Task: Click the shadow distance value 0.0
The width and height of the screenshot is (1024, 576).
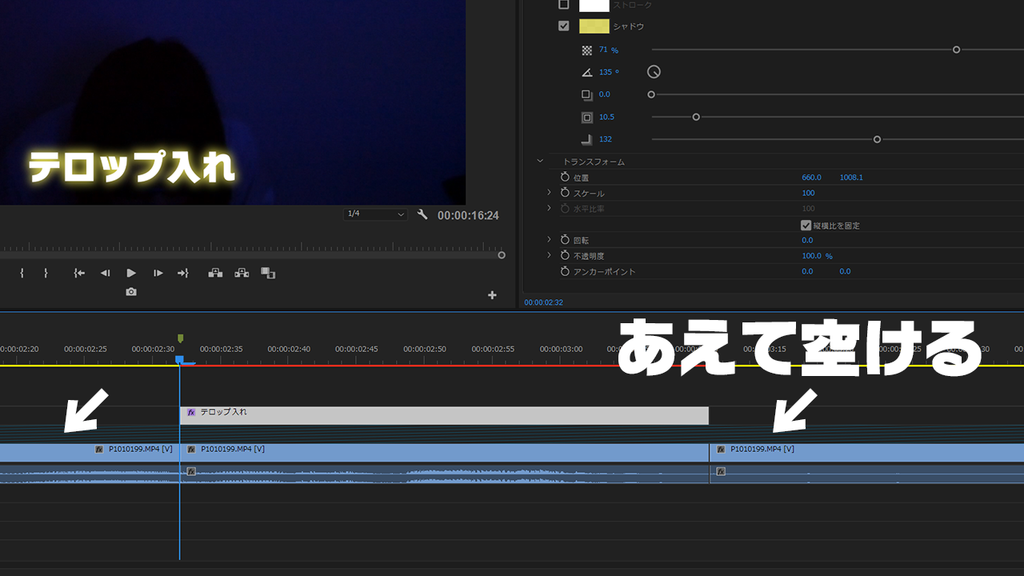Action: click(605, 95)
